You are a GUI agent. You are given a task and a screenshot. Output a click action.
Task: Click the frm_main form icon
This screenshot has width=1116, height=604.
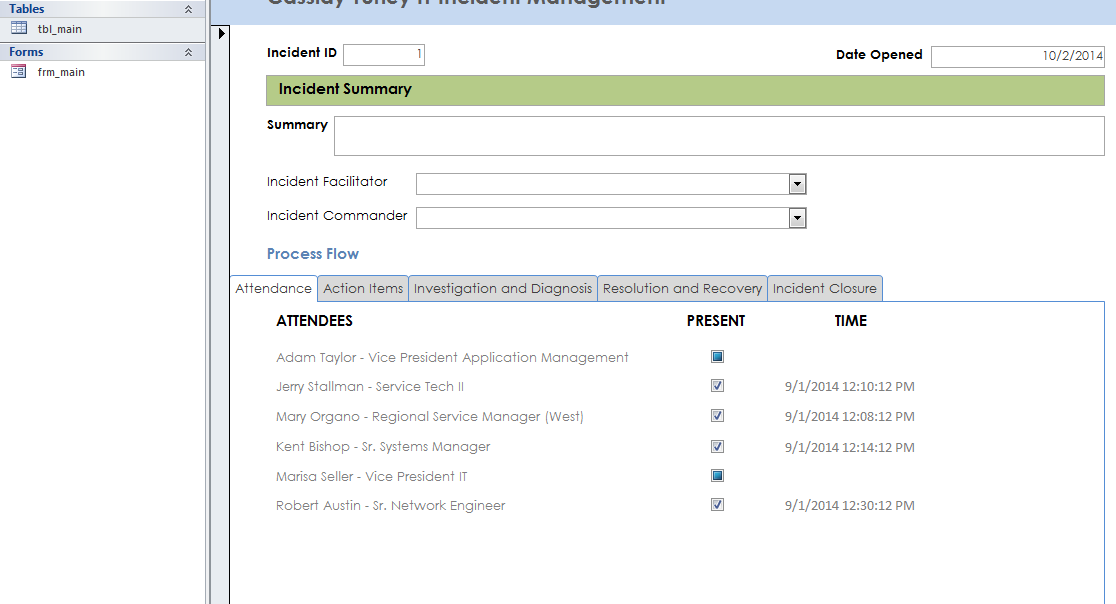point(18,72)
